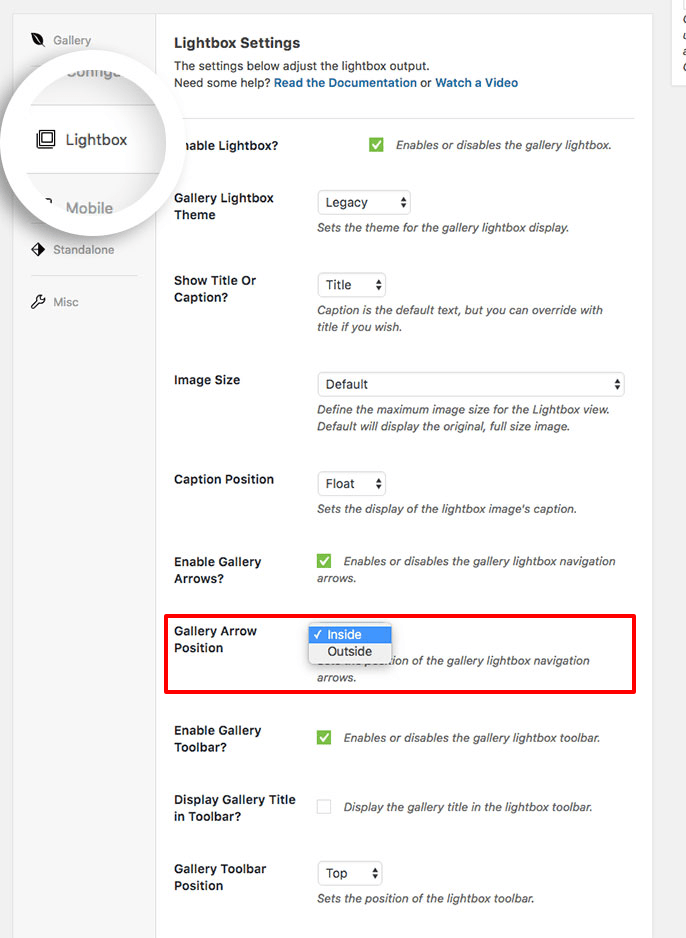Viewport: 686px width, 938px height.
Task: Open the Gallery Lightbox Theme dropdown
Action: tap(363, 201)
